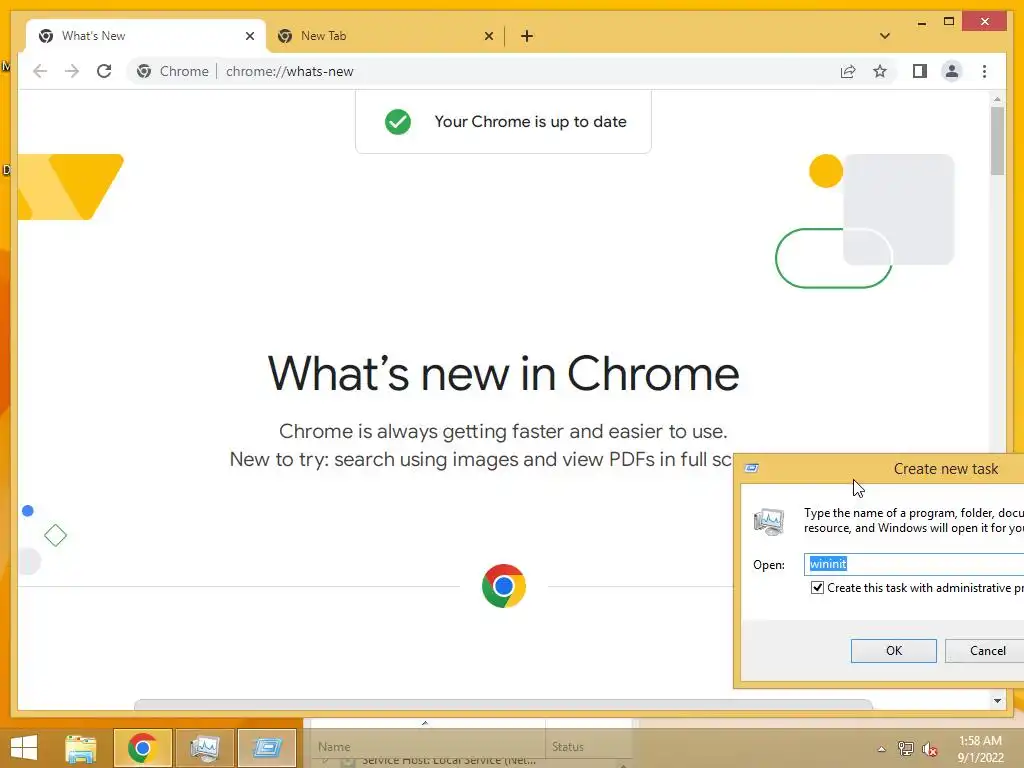Open the Chrome side panel

click(x=920, y=71)
